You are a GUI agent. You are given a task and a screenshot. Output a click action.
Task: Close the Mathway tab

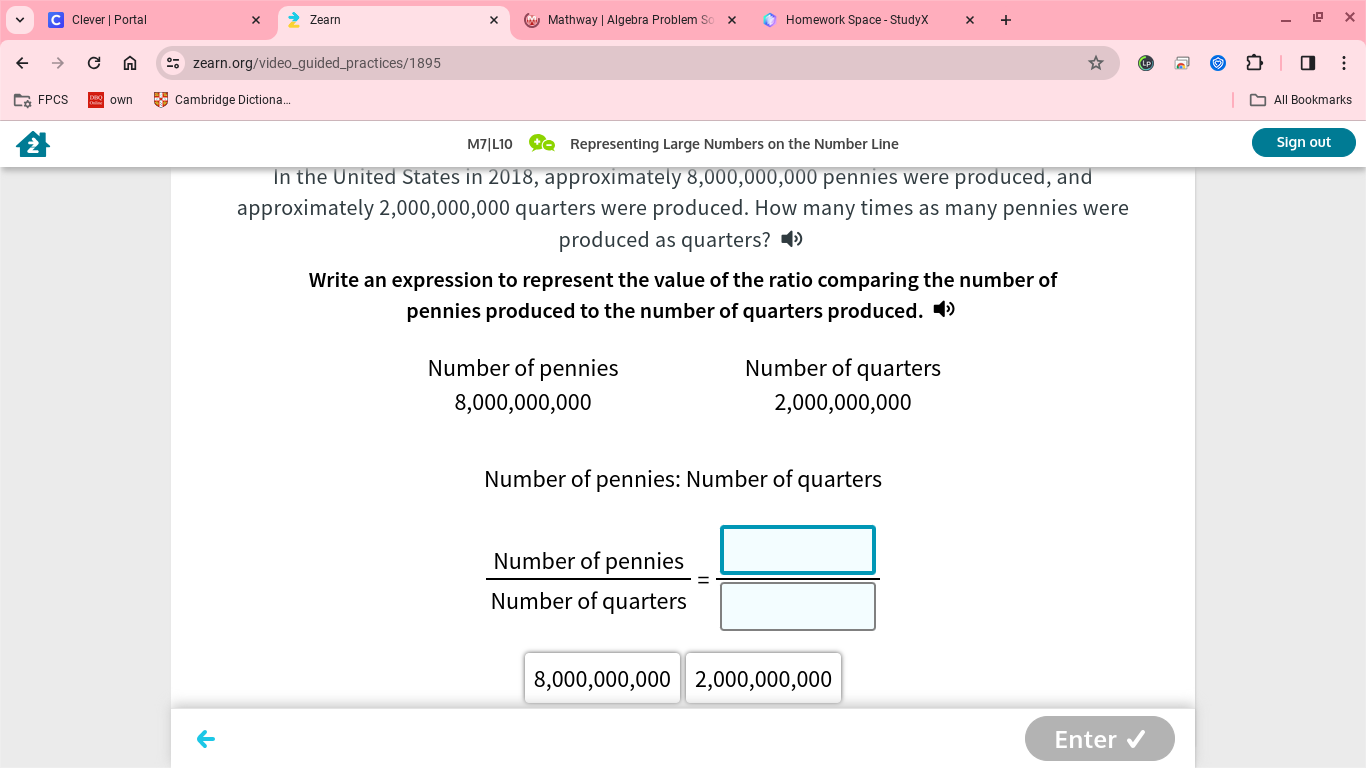click(732, 20)
